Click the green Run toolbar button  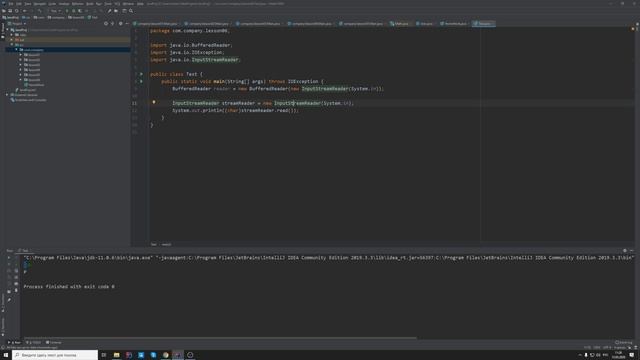67,11
